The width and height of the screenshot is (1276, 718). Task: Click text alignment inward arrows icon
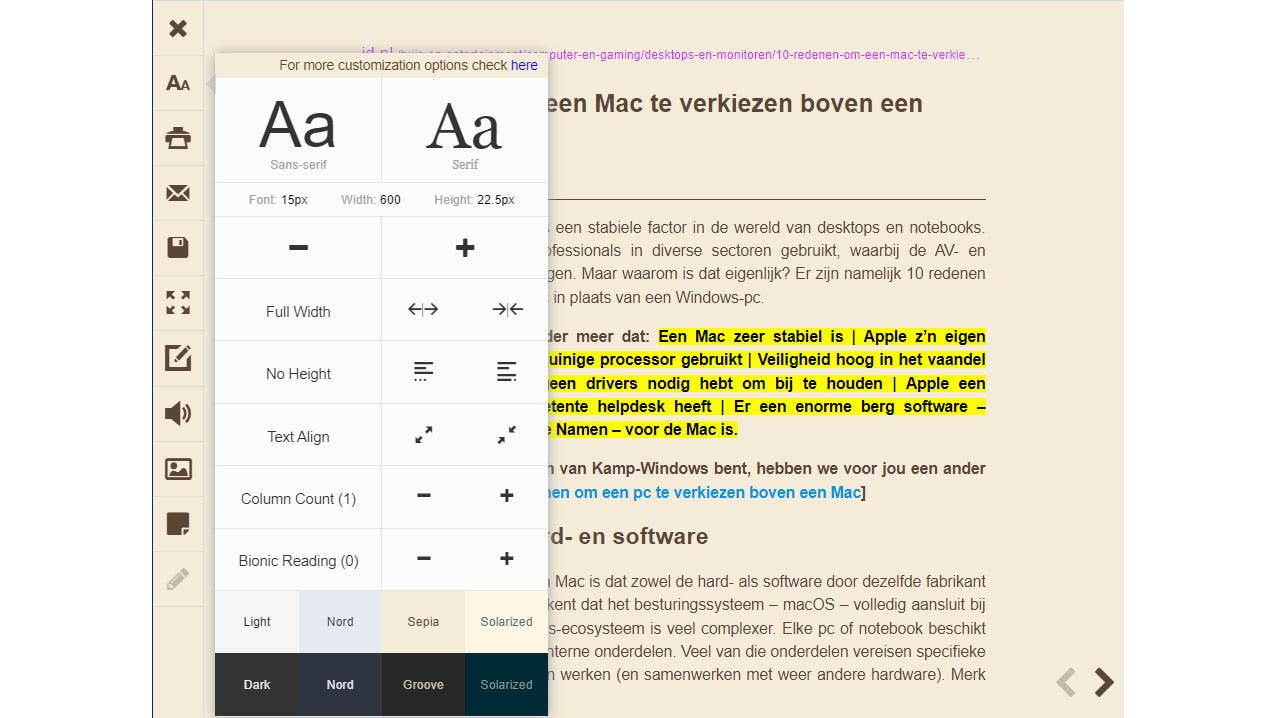pos(507,435)
